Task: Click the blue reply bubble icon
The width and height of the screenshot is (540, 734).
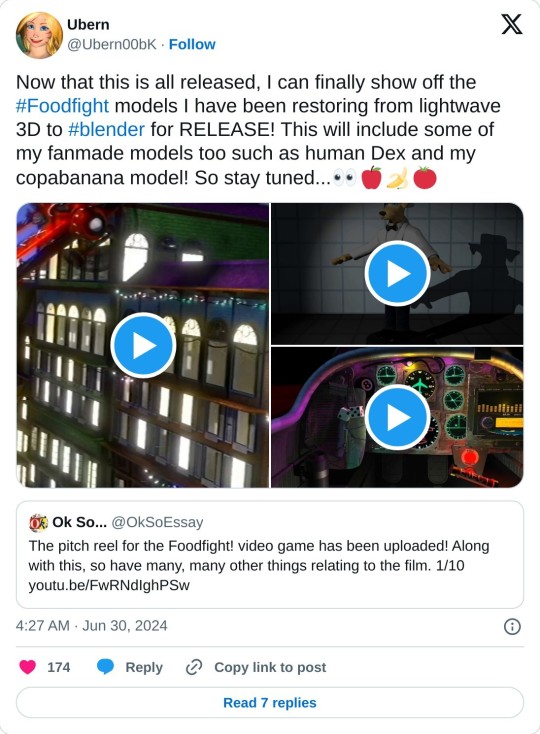Action: (105, 667)
